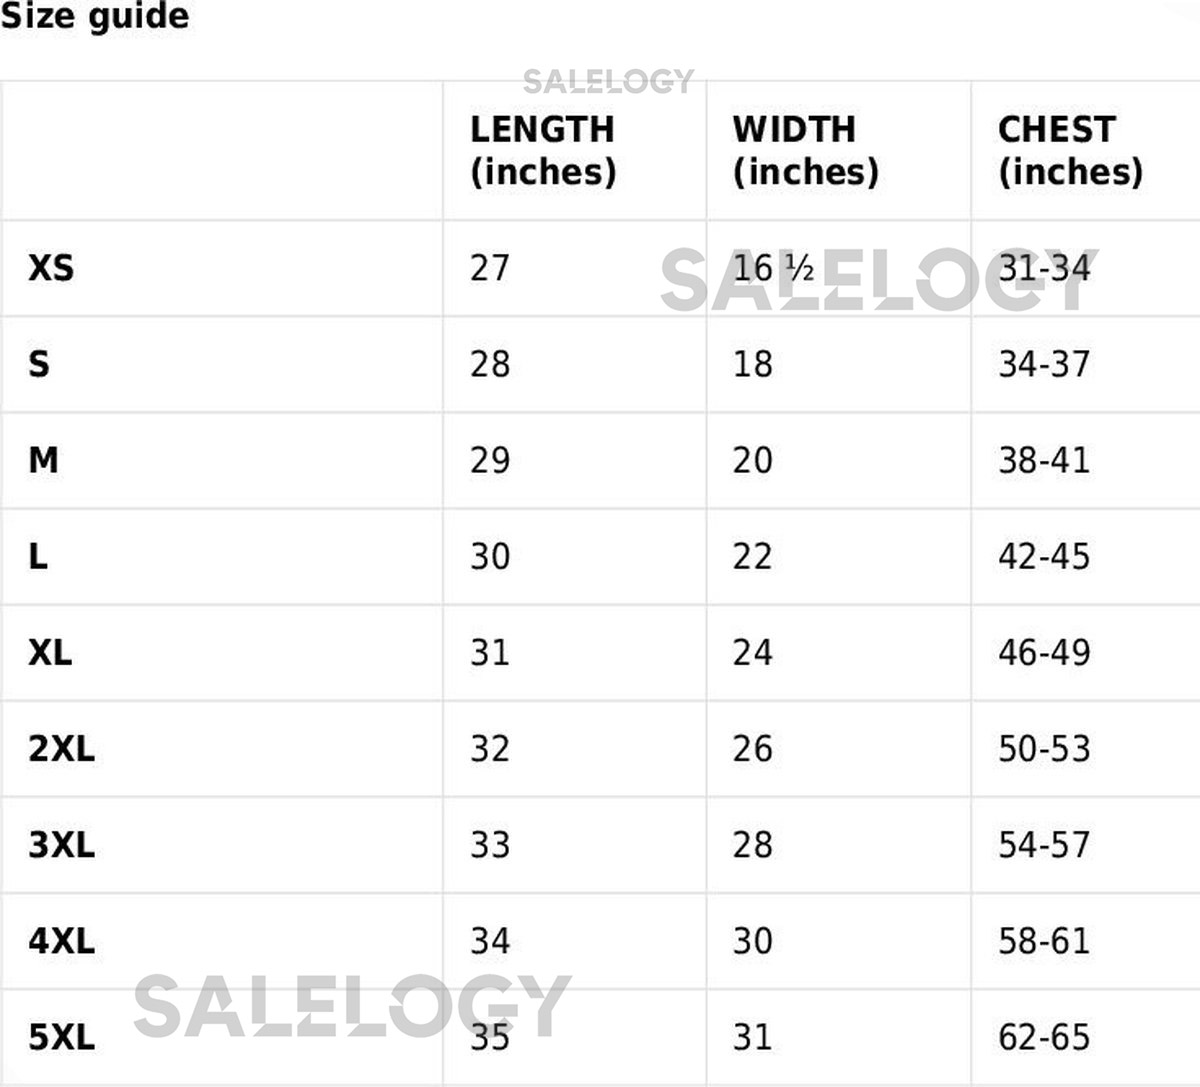The width and height of the screenshot is (1200, 1087).
Task: Click the XS size row label
Action: (x=51, y=268)
